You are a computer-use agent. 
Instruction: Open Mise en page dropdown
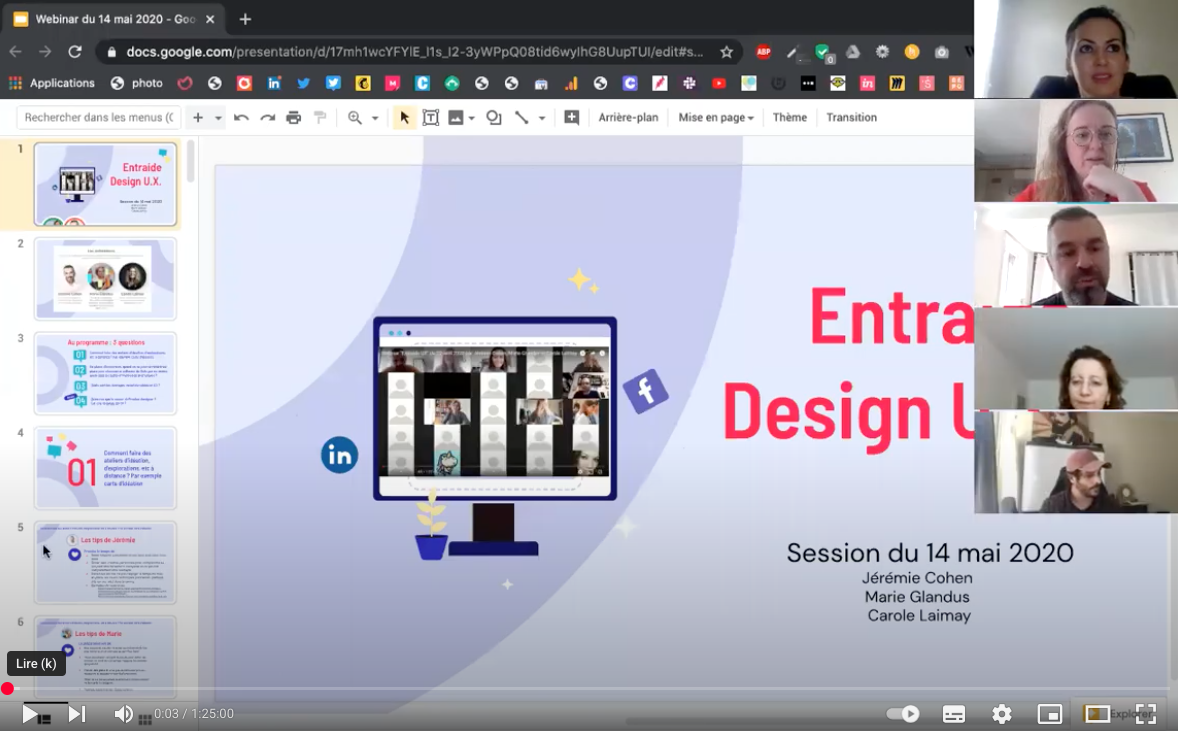(716, 117)
